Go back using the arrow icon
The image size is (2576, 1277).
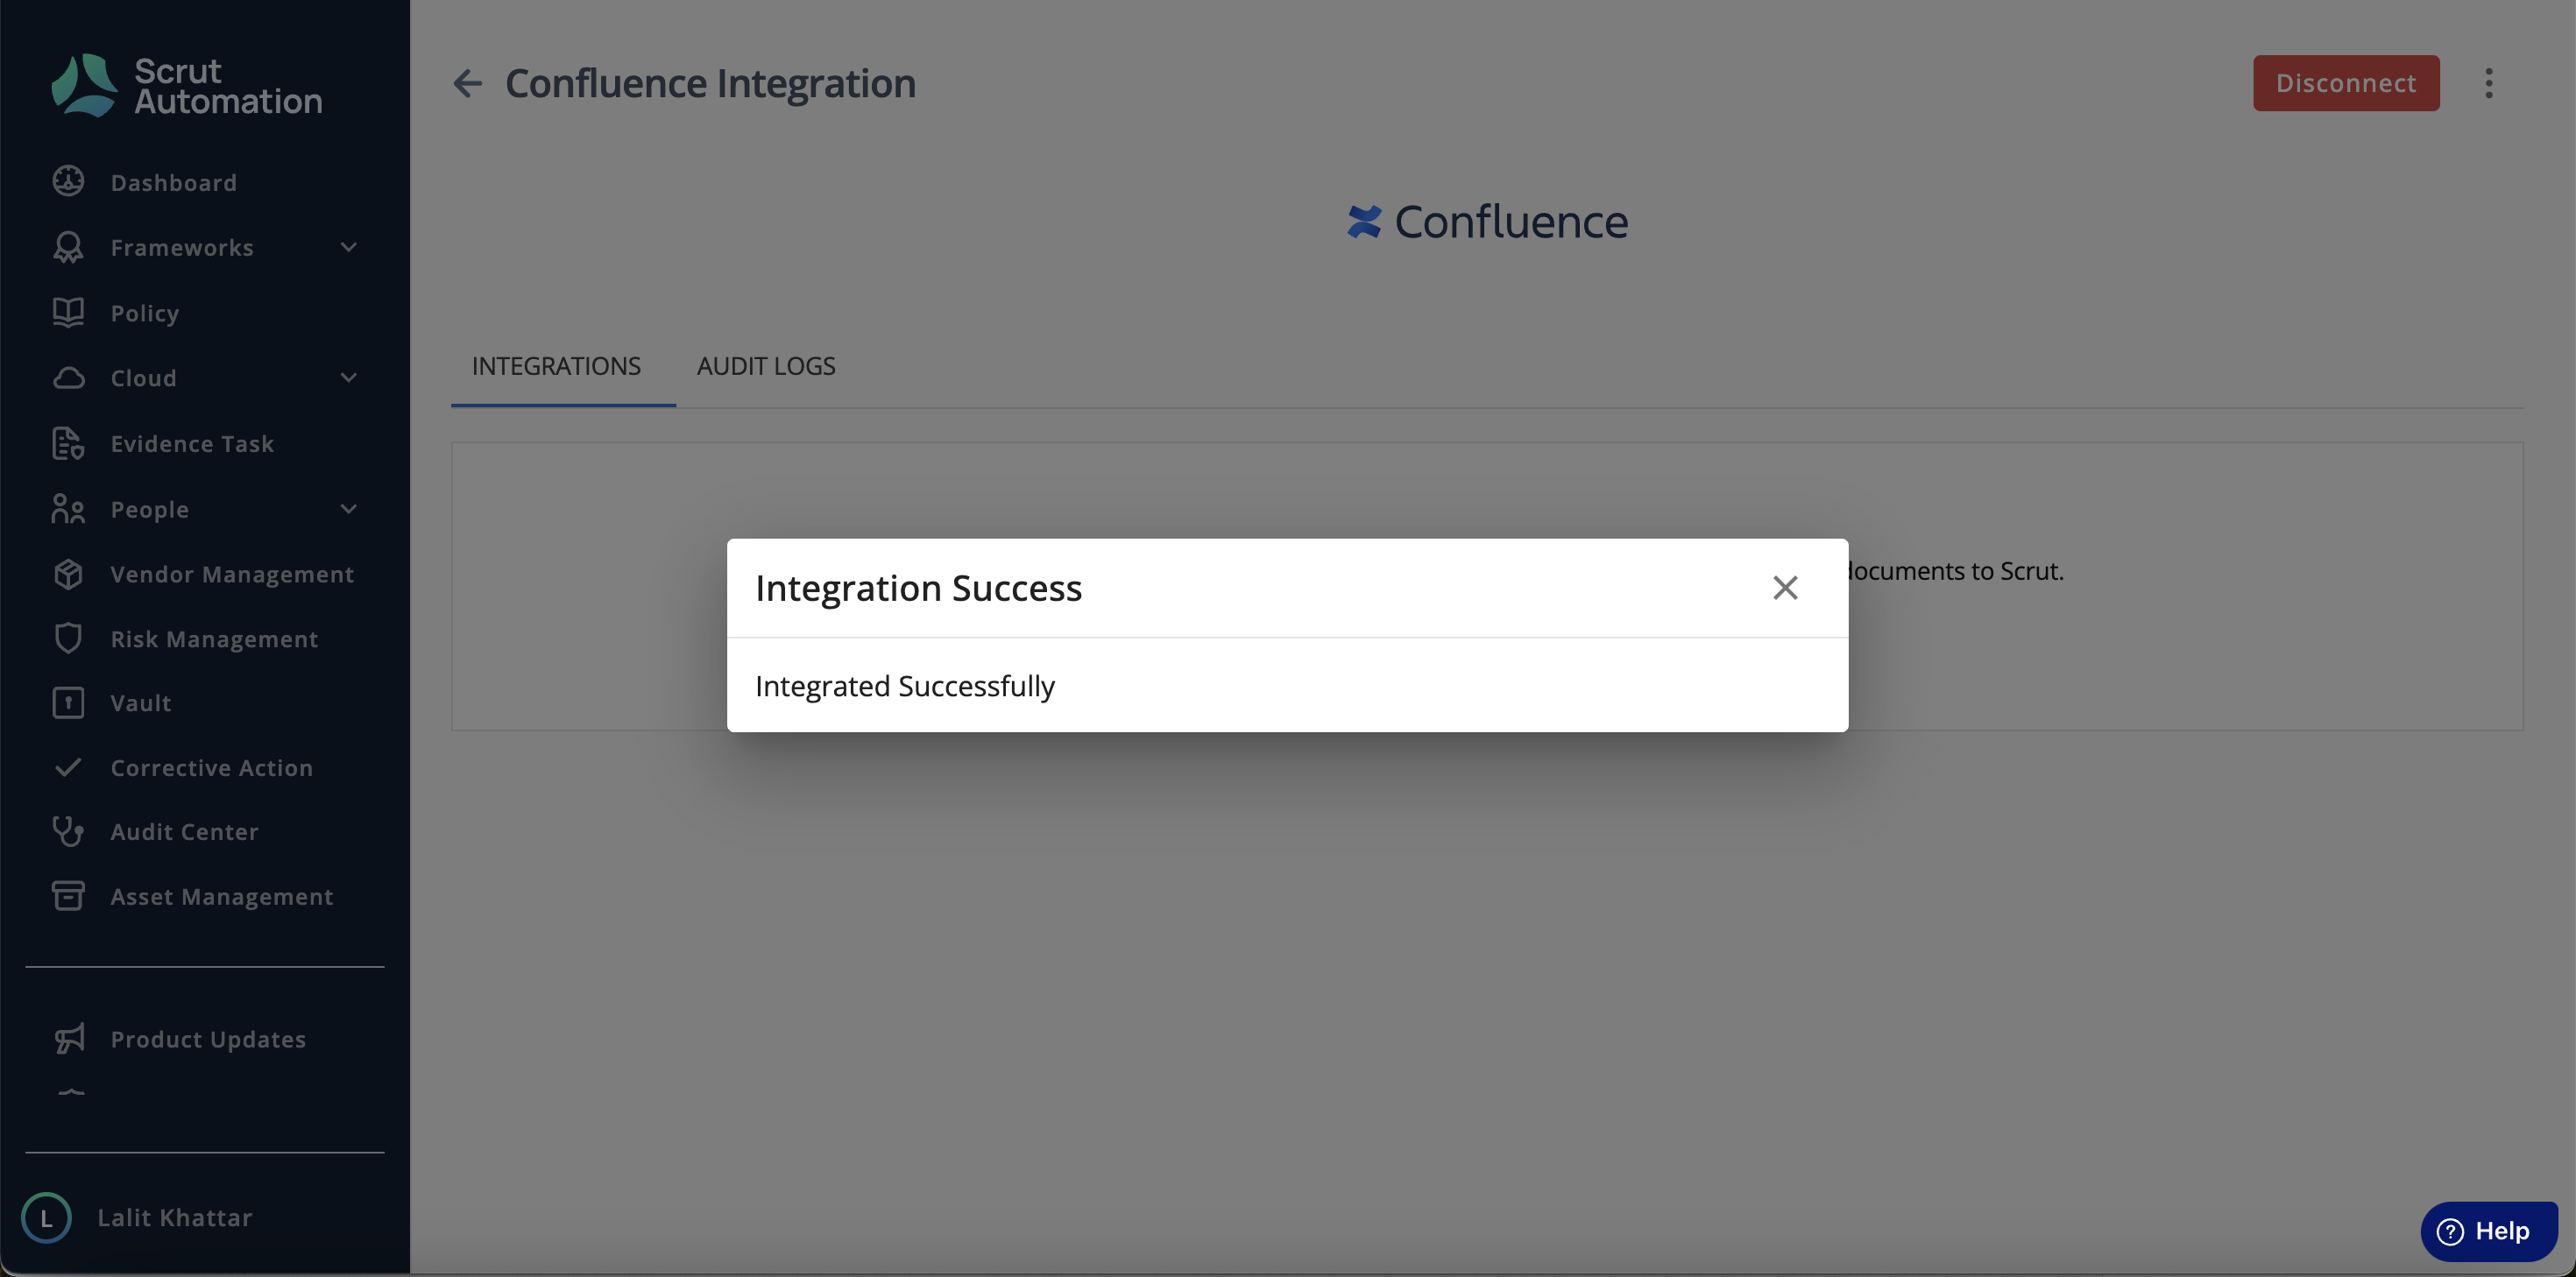[x=467, y=83]
